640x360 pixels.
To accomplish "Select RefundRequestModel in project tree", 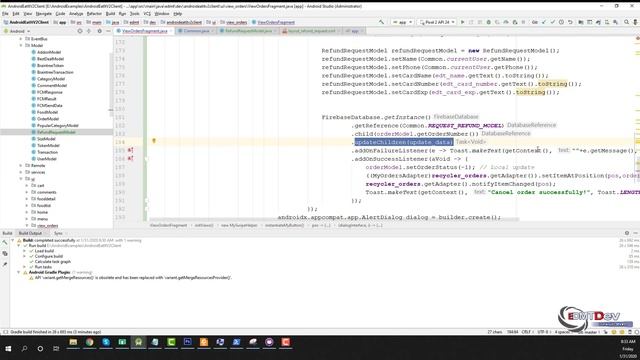I will pyautogui.click(x=56, y=132).
